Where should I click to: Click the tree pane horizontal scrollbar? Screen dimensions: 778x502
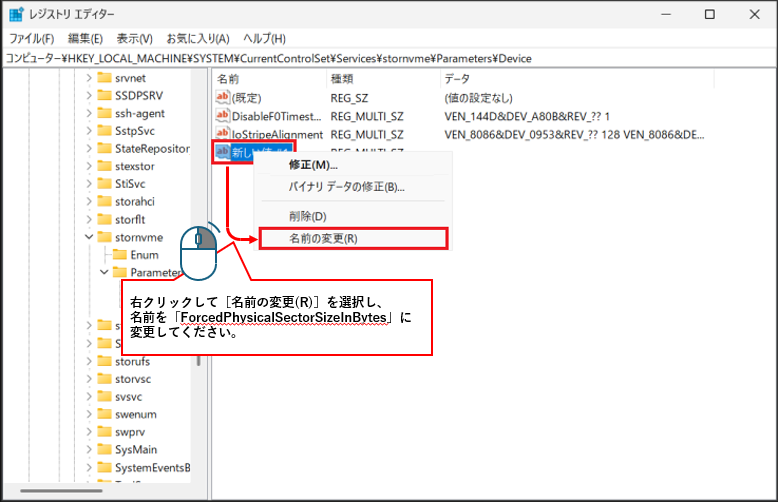pos(61,491)
